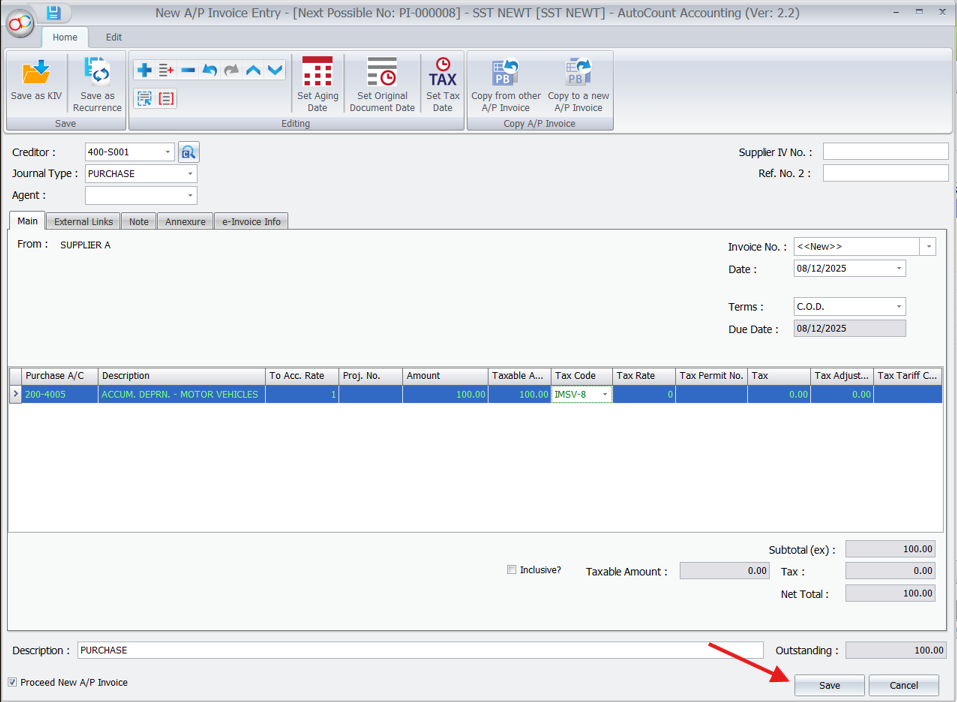This screenshot has width=957, height=702.
Task: Click the Save button
Action: (829, 685)
